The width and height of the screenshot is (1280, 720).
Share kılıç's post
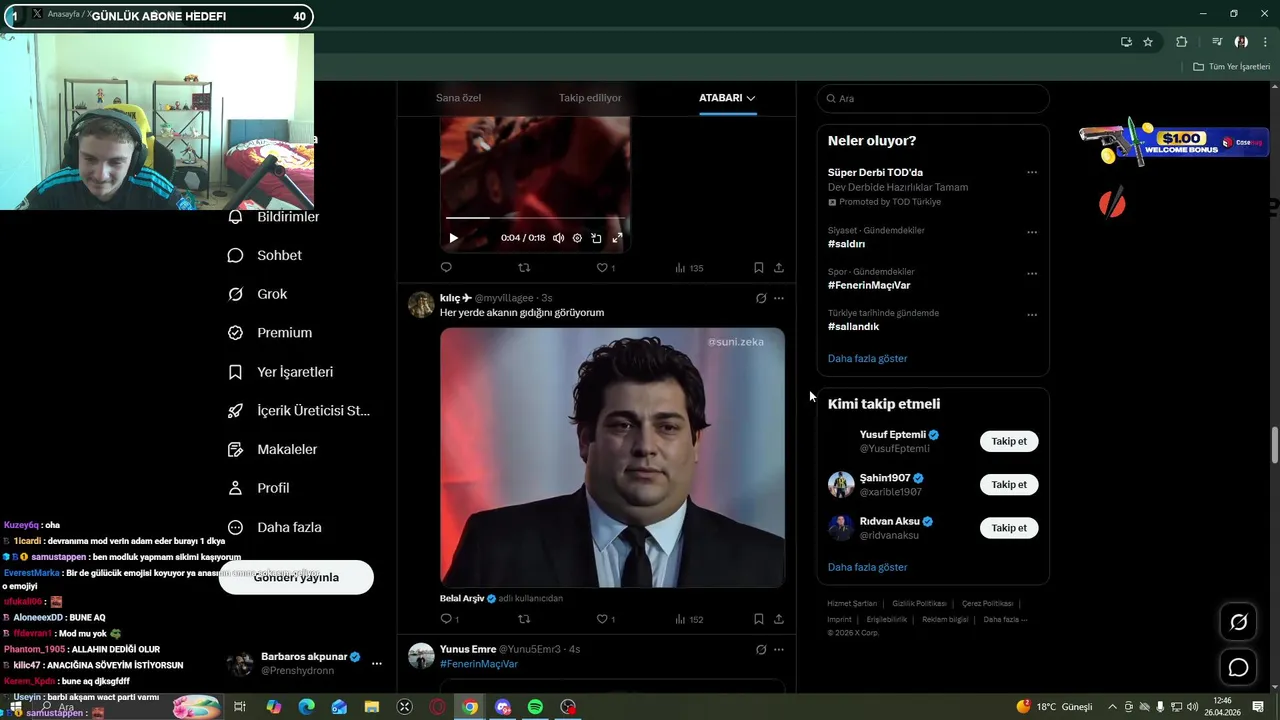(779, 619)
